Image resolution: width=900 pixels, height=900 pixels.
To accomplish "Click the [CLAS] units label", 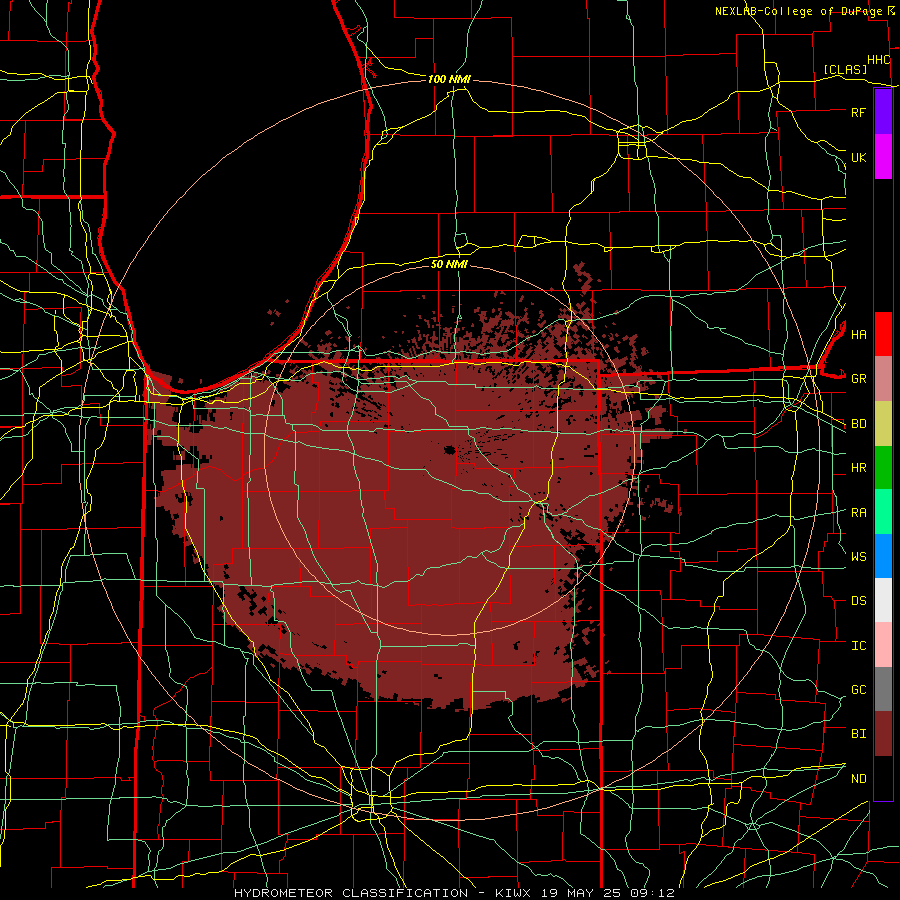I will tap(845, 69).
